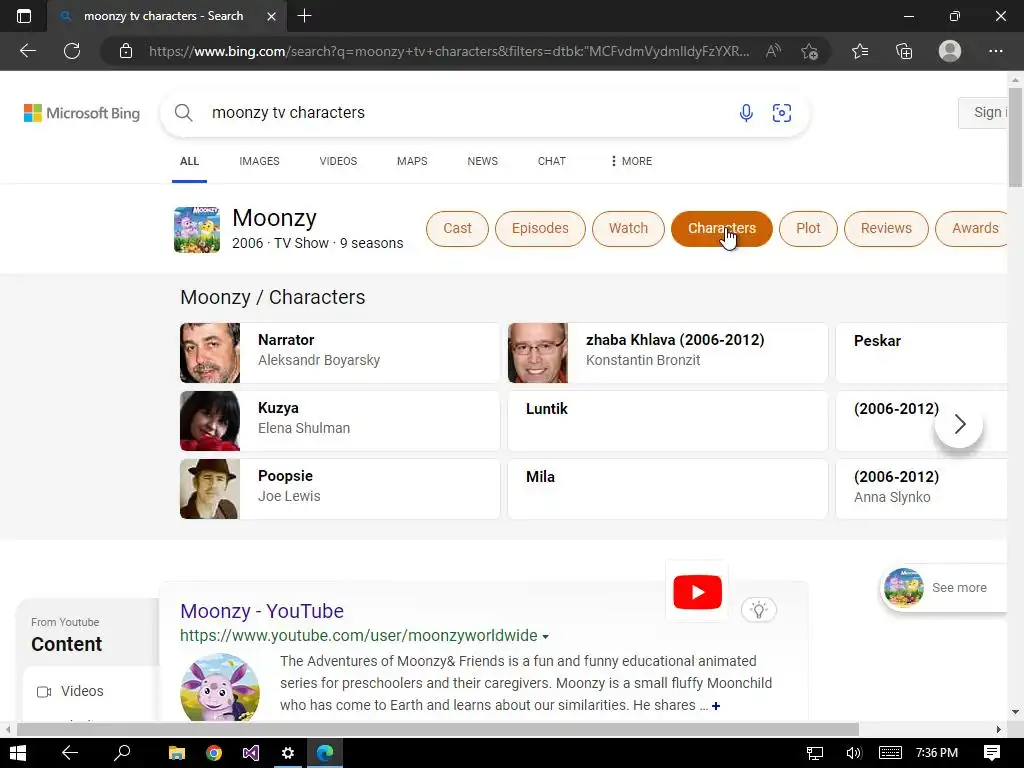
Task: Switch to NEWS search tab
Action: (483, 161)
